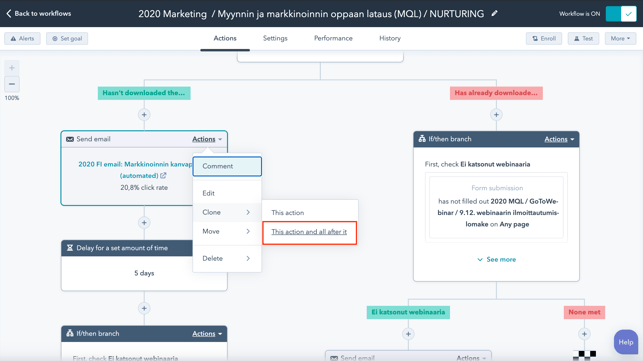Viewport: 643px width, 361px height.
Task: Select This action and all after it
Action: [x=309, y=232]
